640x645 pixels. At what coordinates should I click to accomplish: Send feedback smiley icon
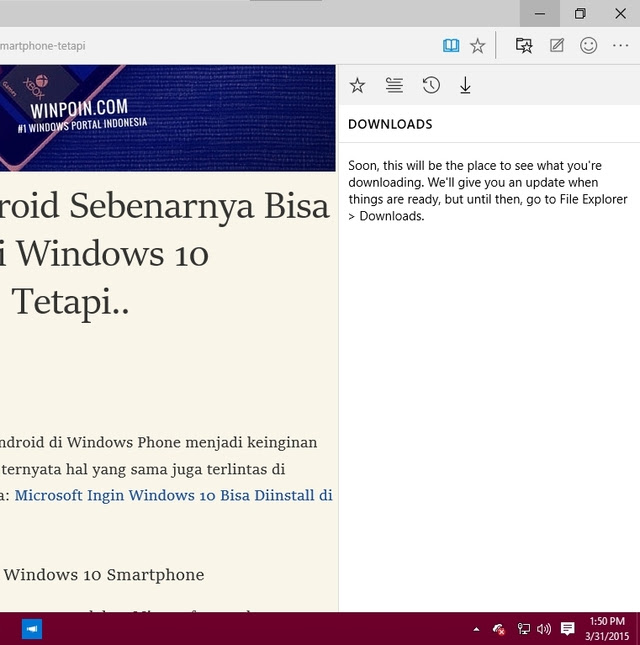(x=589, y=45)
